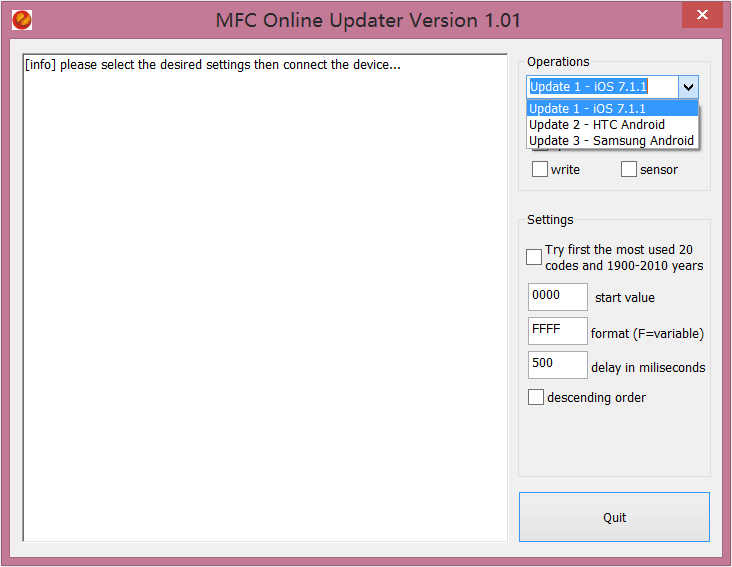Enable the write checkbox
This screenshot has width=732, height=567.
coord(540,170)
